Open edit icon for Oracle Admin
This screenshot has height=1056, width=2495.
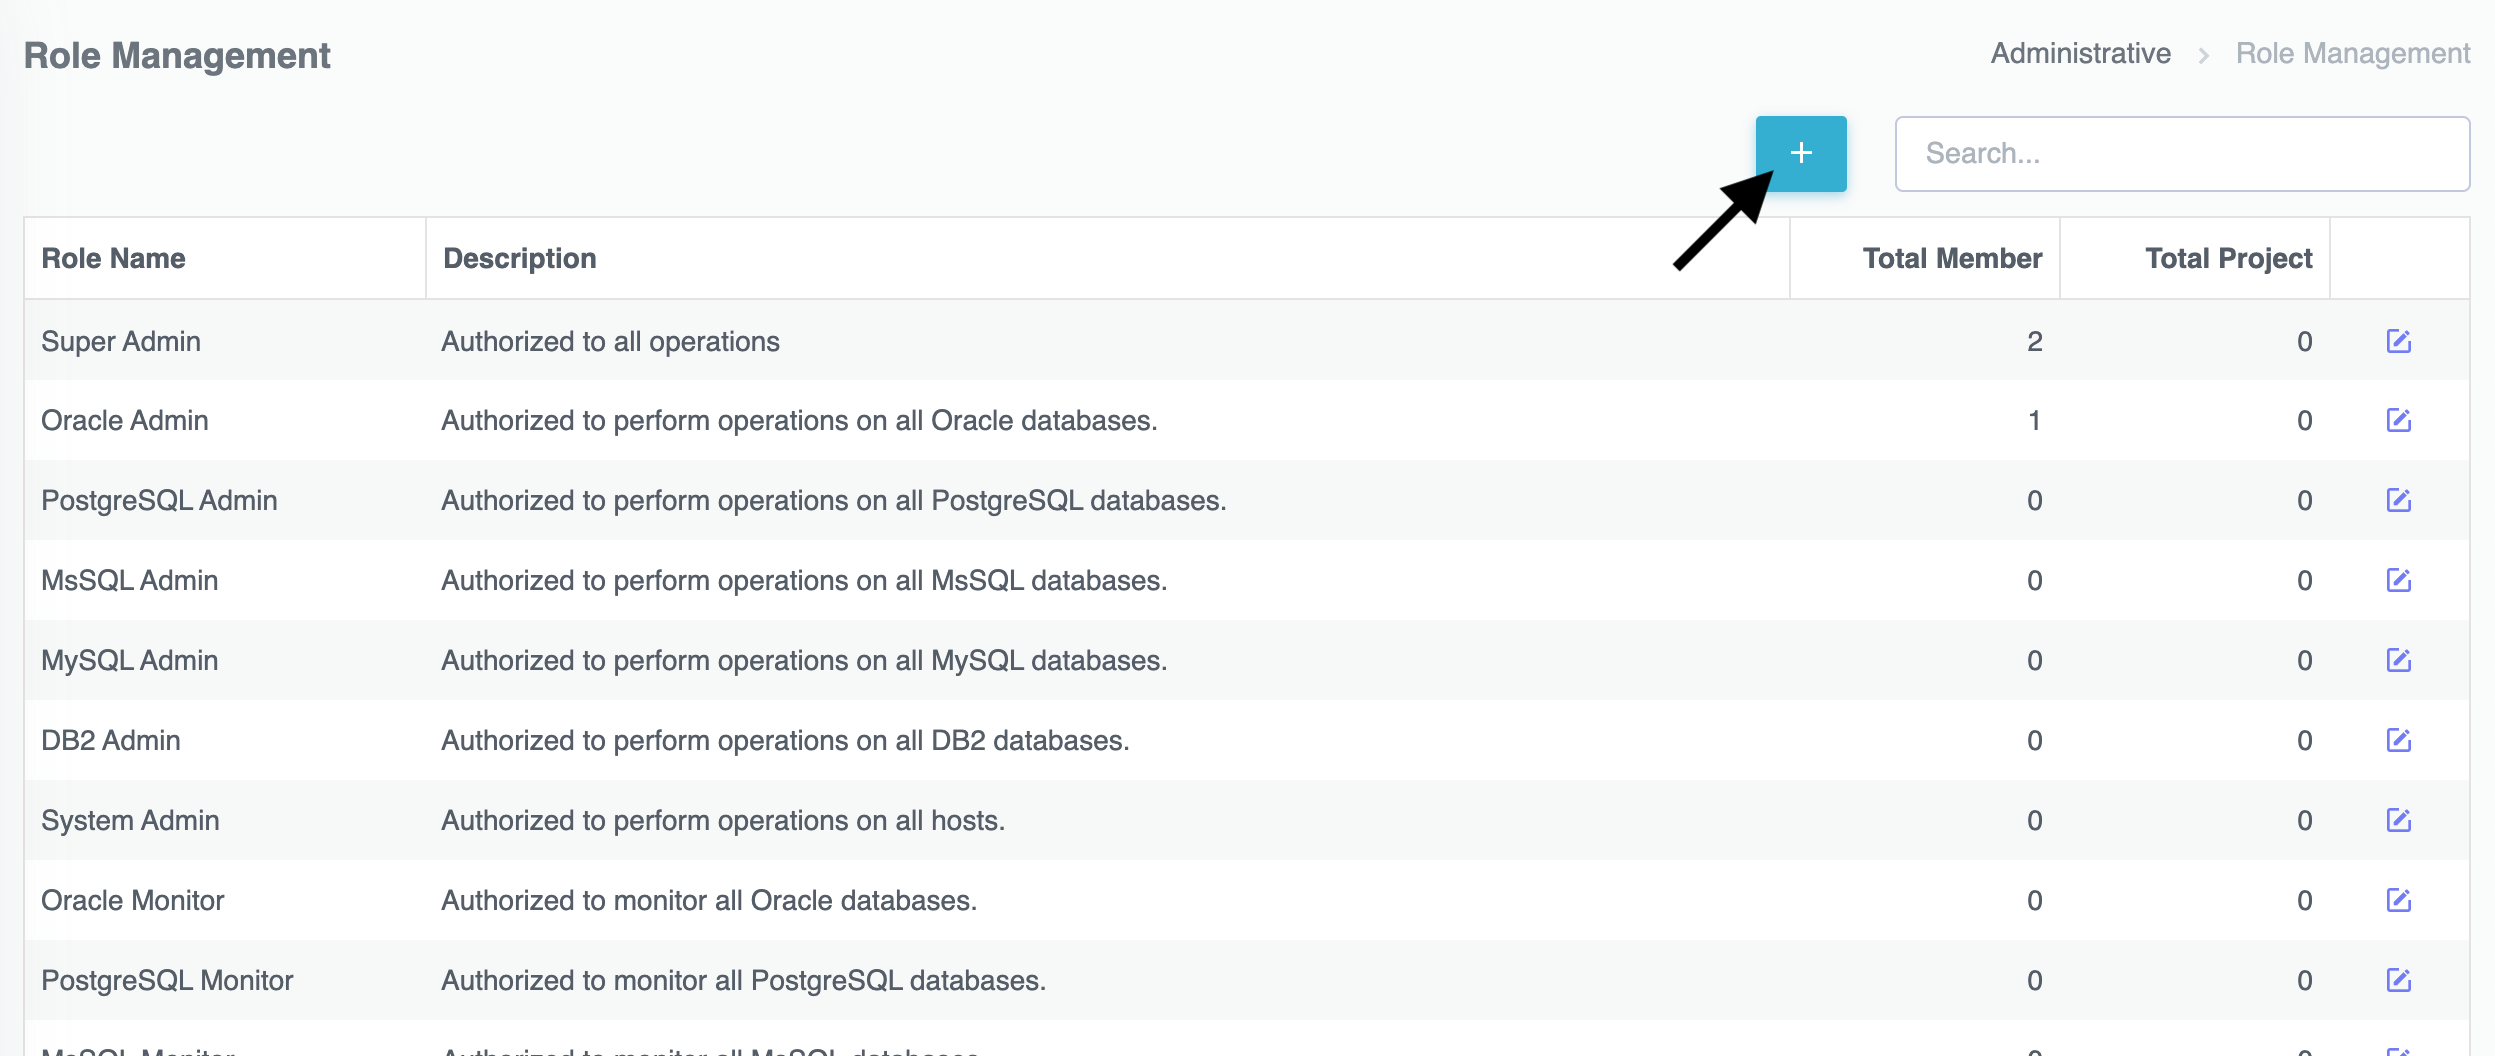click(x=2398, y=420)
